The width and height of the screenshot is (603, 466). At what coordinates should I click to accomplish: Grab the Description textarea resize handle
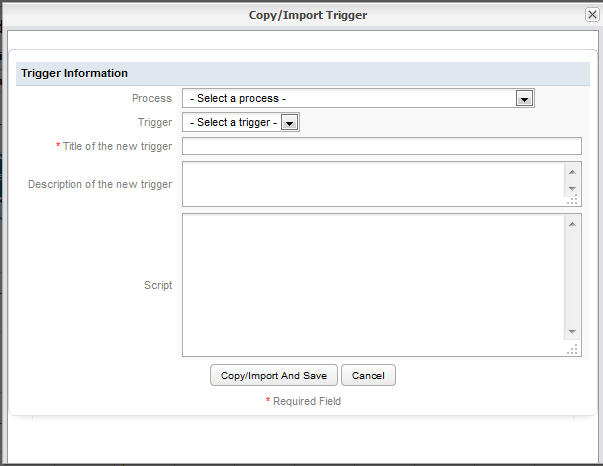tap(573, 200)
